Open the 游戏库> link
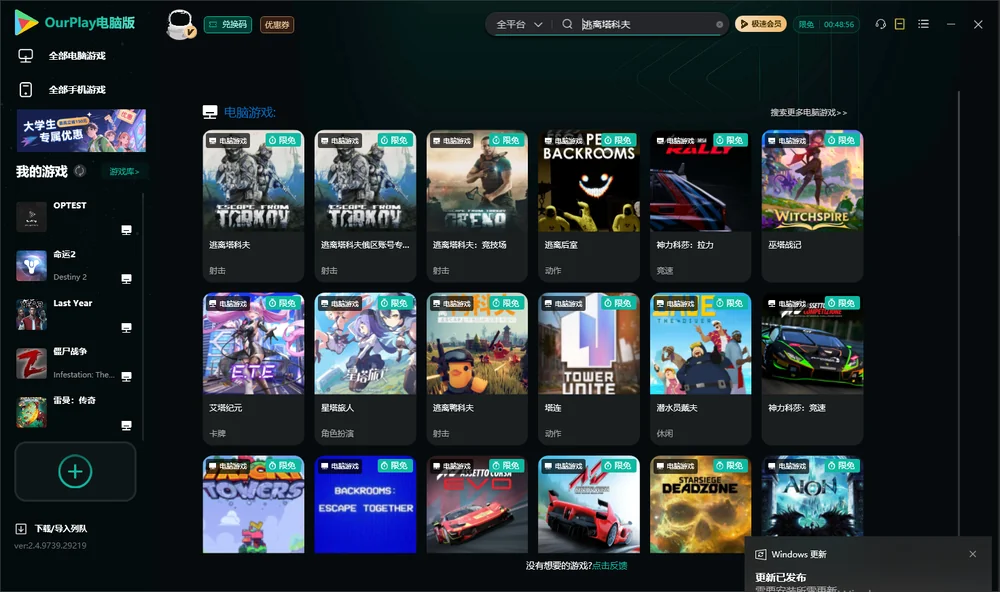The width and height of the screenshot is (1000, 592). (124, 172)
